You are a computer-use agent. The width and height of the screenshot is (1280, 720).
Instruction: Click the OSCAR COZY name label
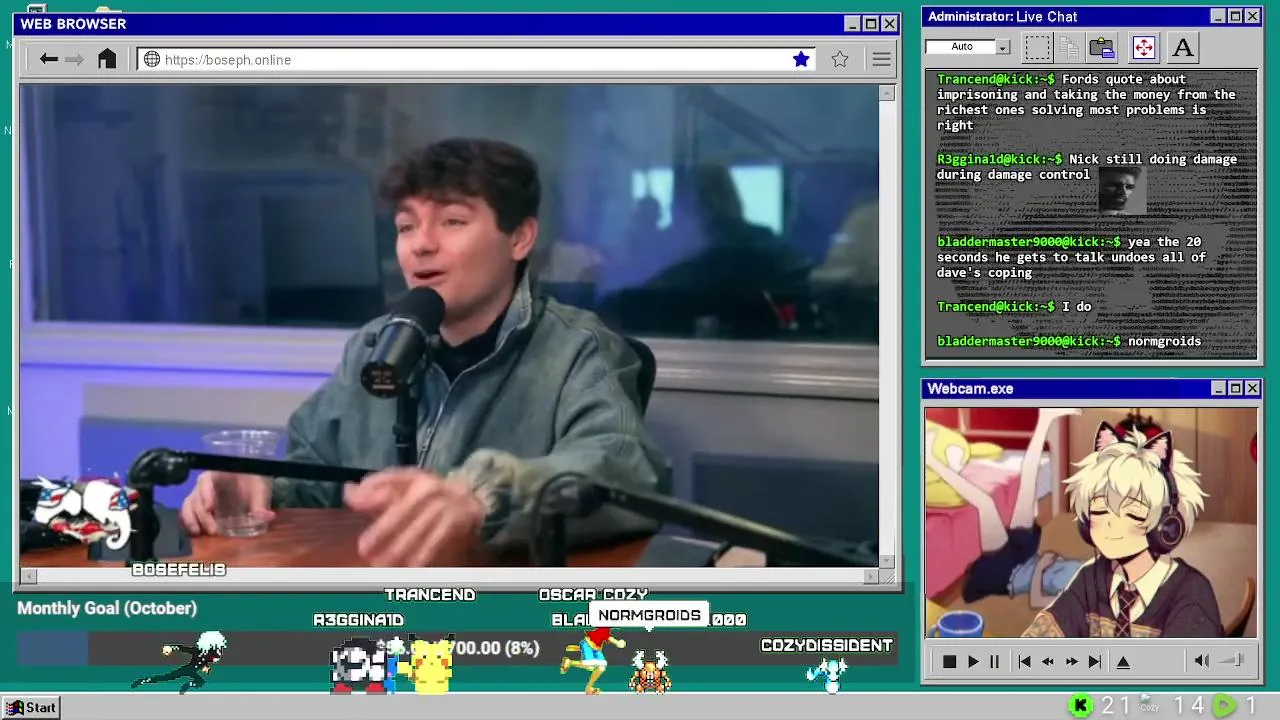(593, 594)
